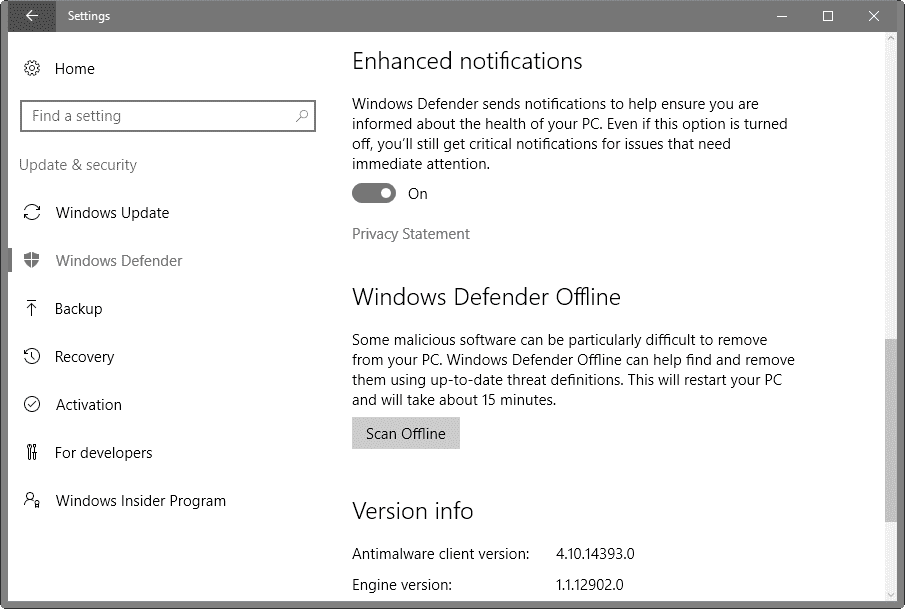Click the Find a setting search box
Image resolution: width=905 pixels, height=609 pixels.
tap(168, 115)
